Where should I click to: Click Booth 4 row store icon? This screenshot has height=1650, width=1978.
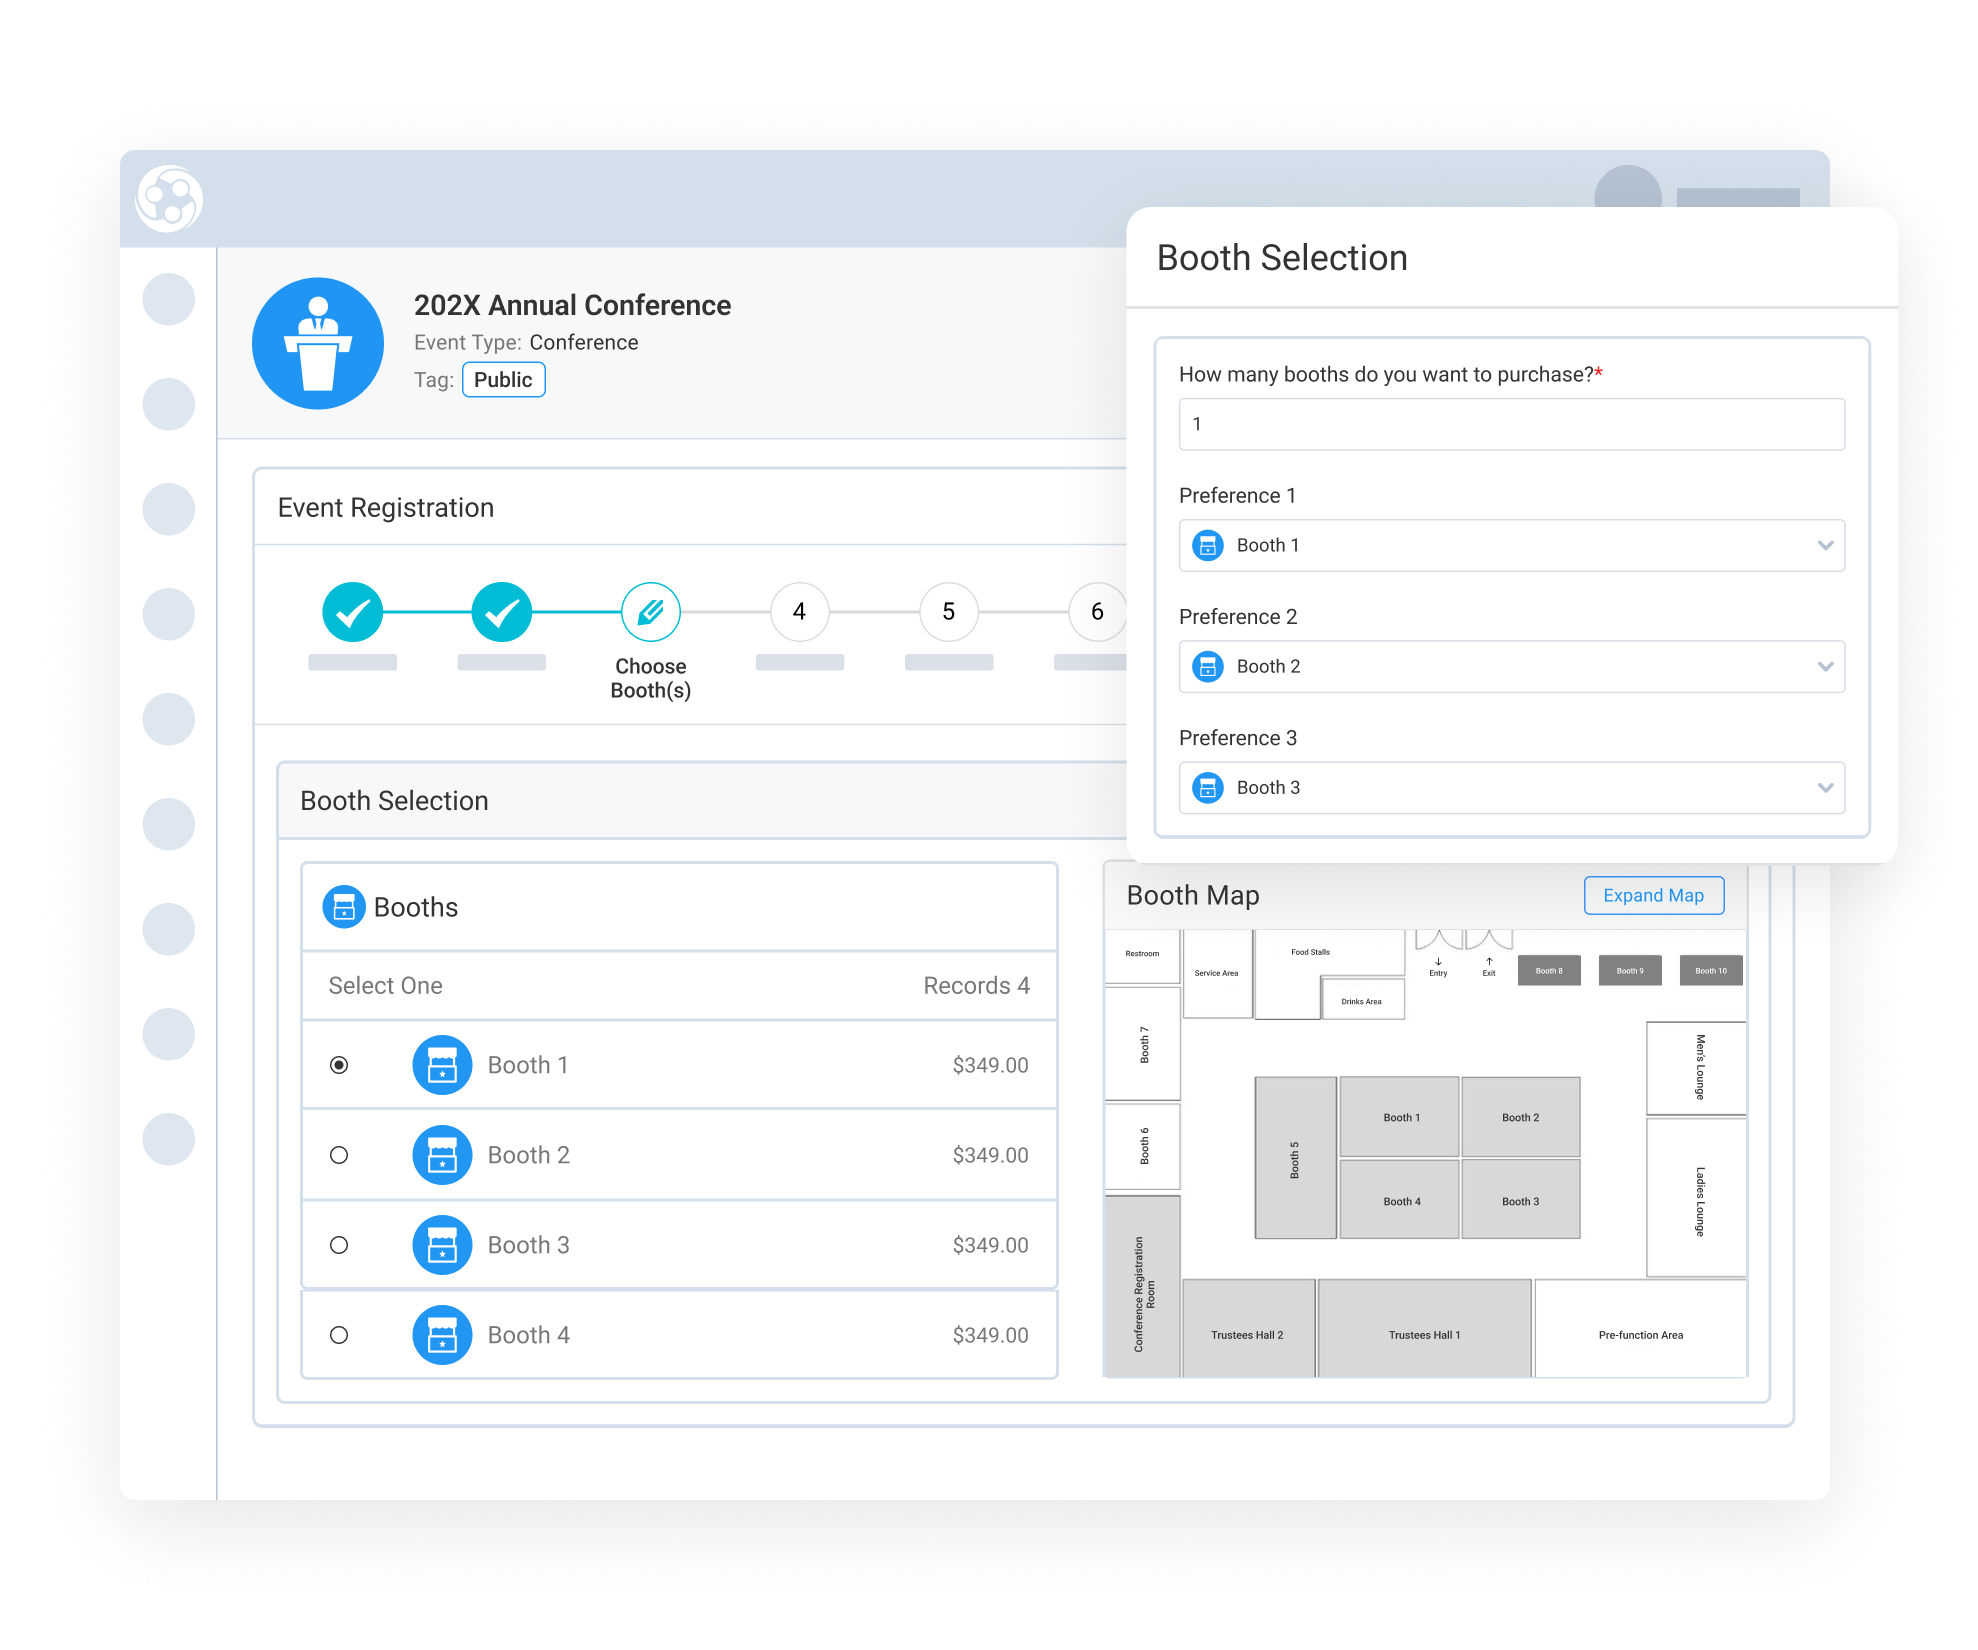442,1335
